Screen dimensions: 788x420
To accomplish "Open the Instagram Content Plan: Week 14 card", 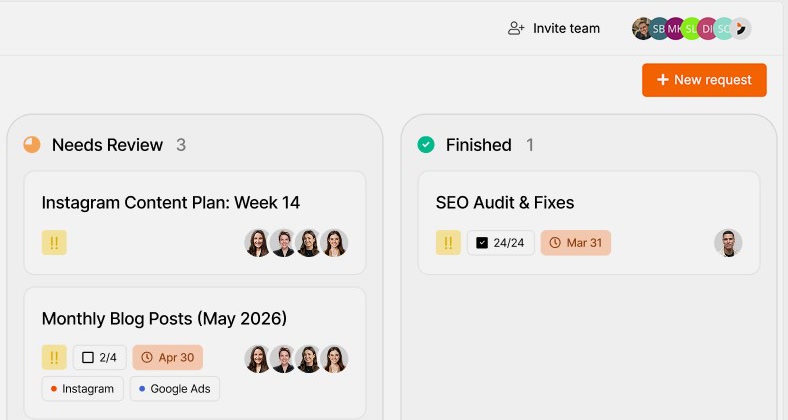I will pos(195,223).
